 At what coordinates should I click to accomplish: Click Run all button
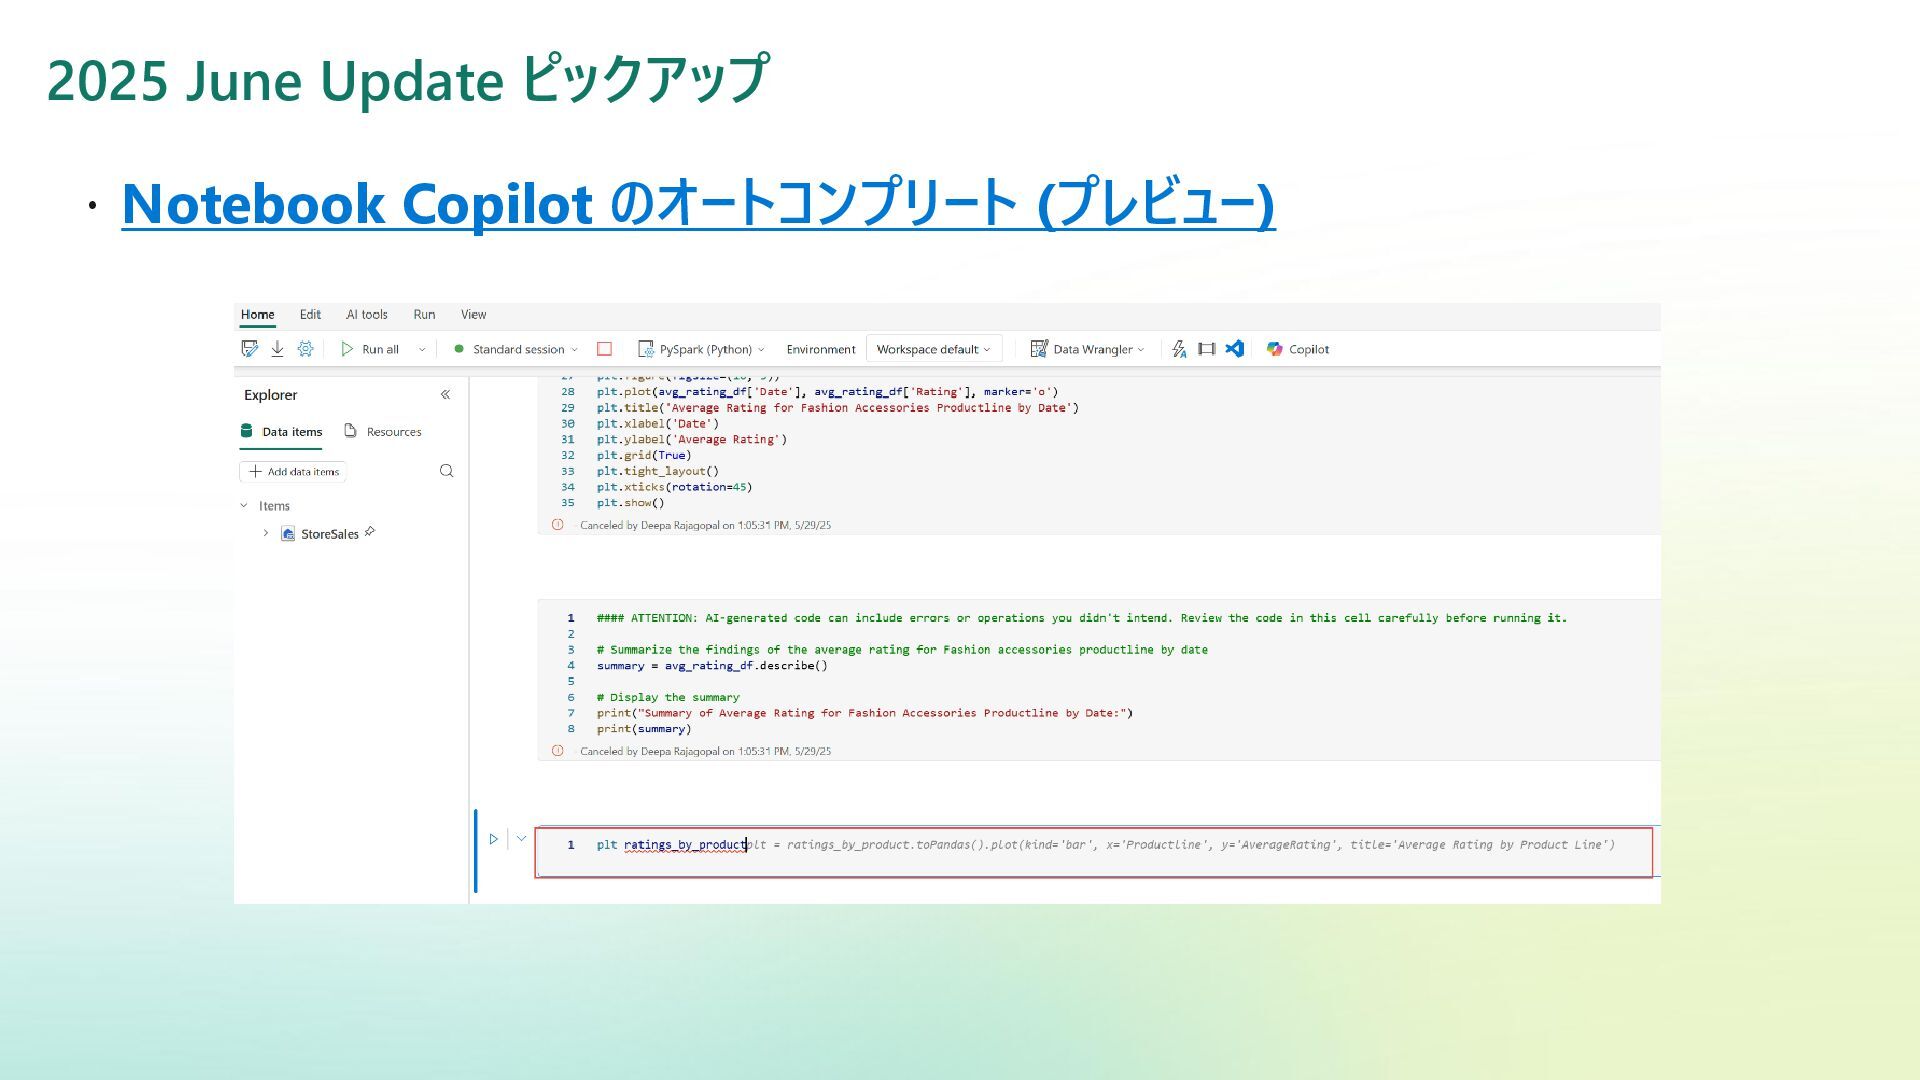click(370, 349)
